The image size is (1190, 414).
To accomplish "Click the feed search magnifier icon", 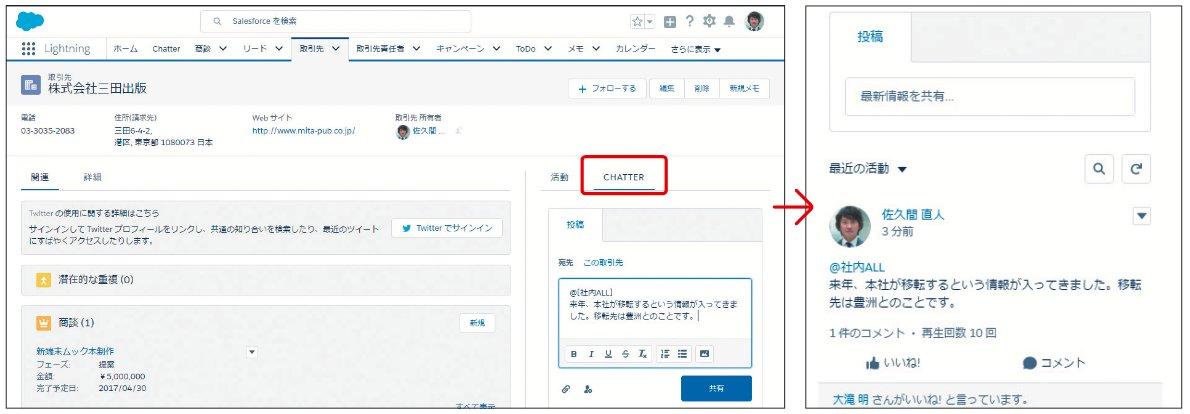I will pyautogui.click(x=1099, y=169).
